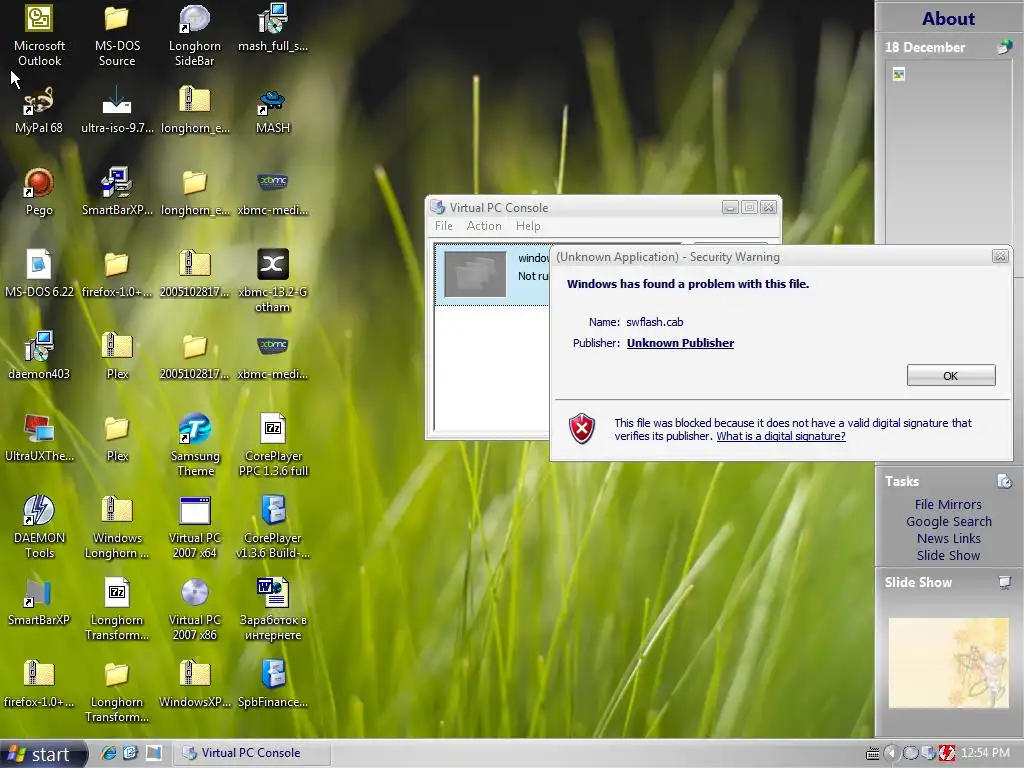Image resolution: width=1024 pixels, height=768 pixels.
Task: Open the Start menu
Action: pyautogui.click(x=43, y=754)
